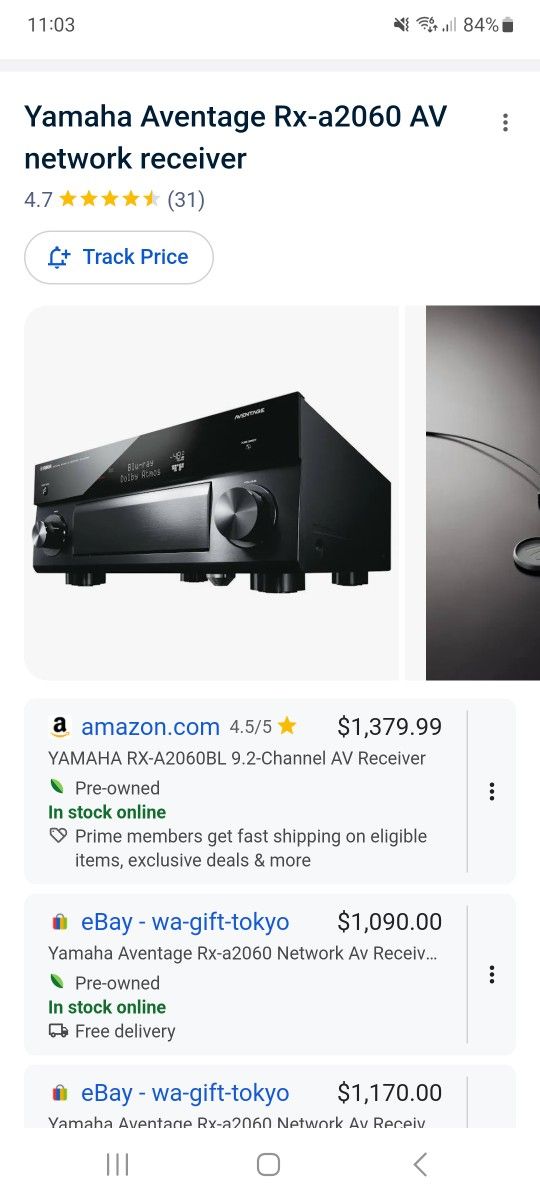The image size is (540, 1200).
Task: Open the three-dot menu beside product title
Action: click(505, 123)
